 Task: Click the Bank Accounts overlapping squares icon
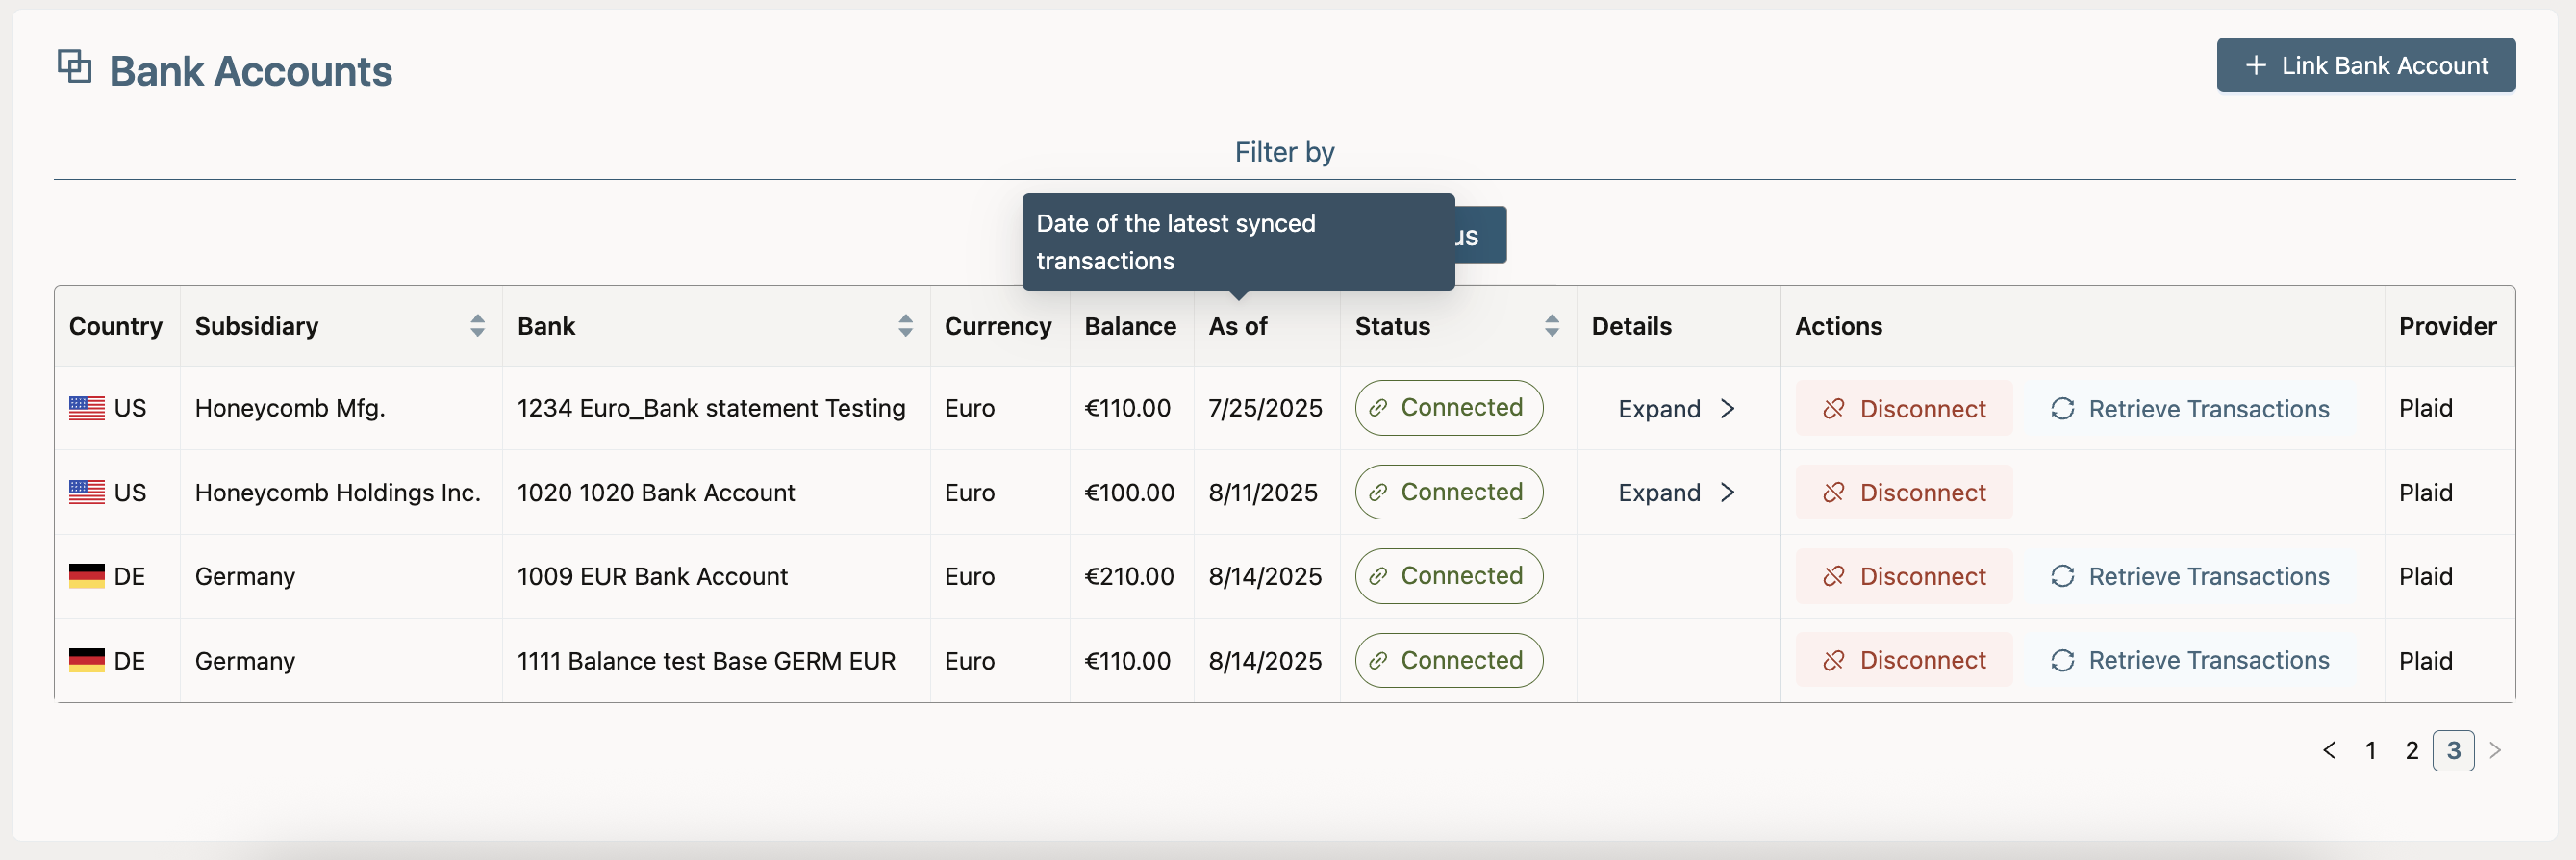tap(74, 67)
